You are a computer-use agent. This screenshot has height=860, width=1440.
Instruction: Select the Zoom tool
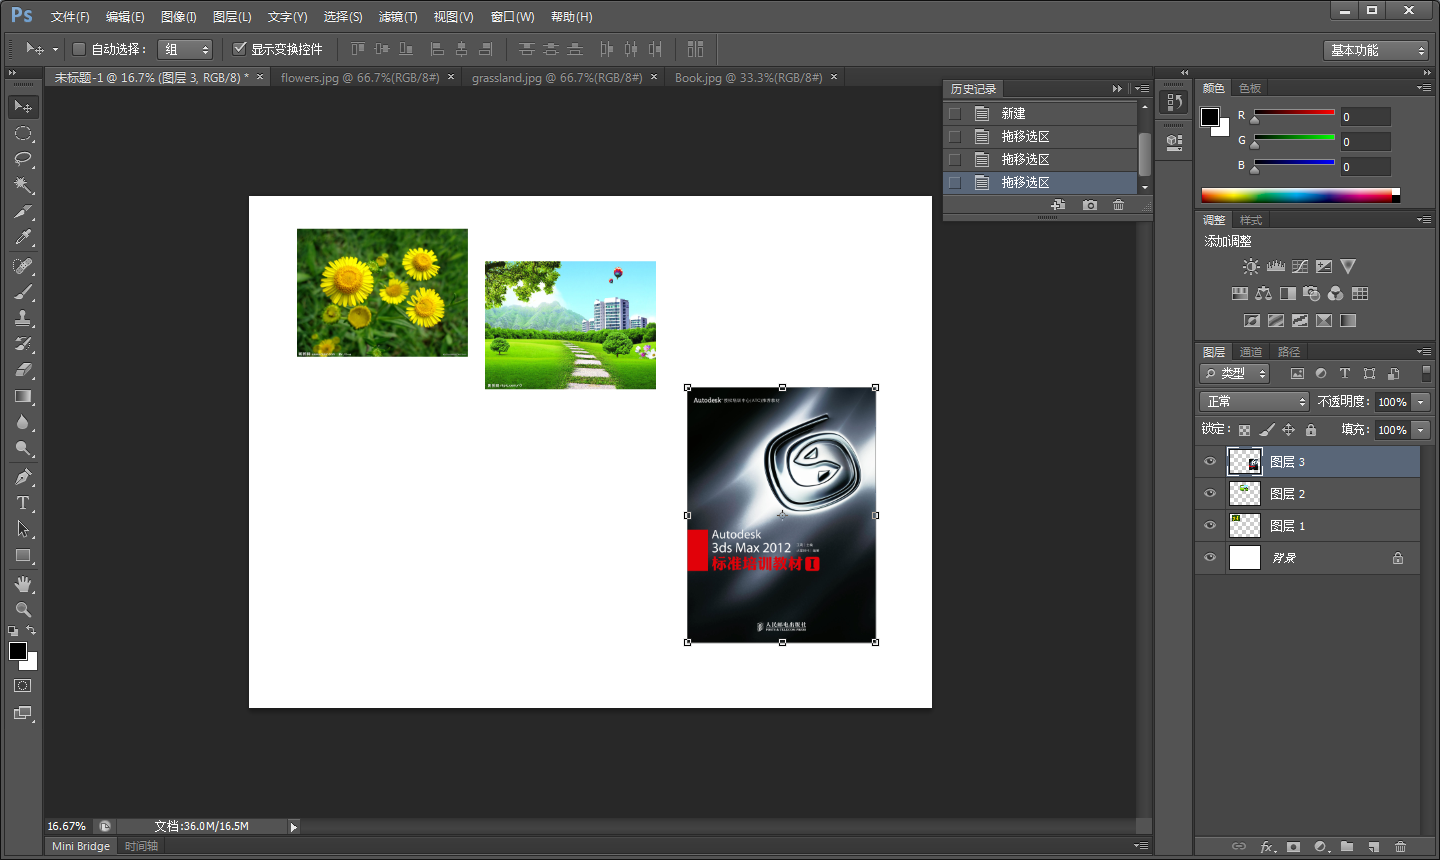pyautogui.click(x=23, y=610)
